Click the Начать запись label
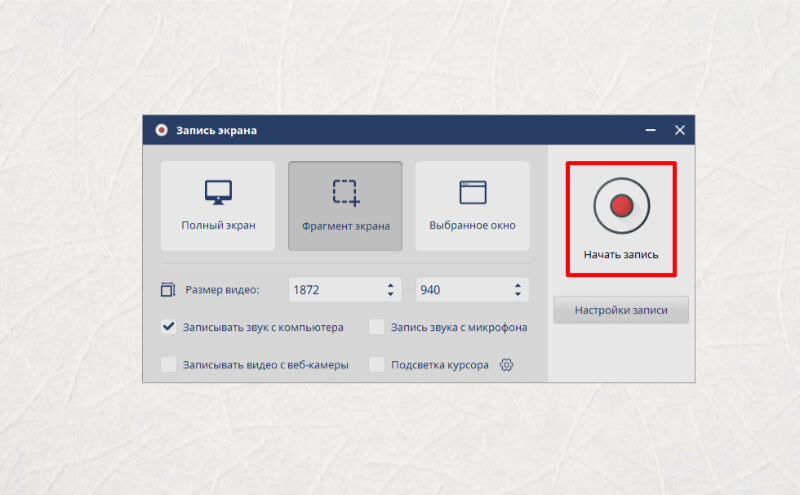This screenshot has height=495, width=800. point(621,254)
